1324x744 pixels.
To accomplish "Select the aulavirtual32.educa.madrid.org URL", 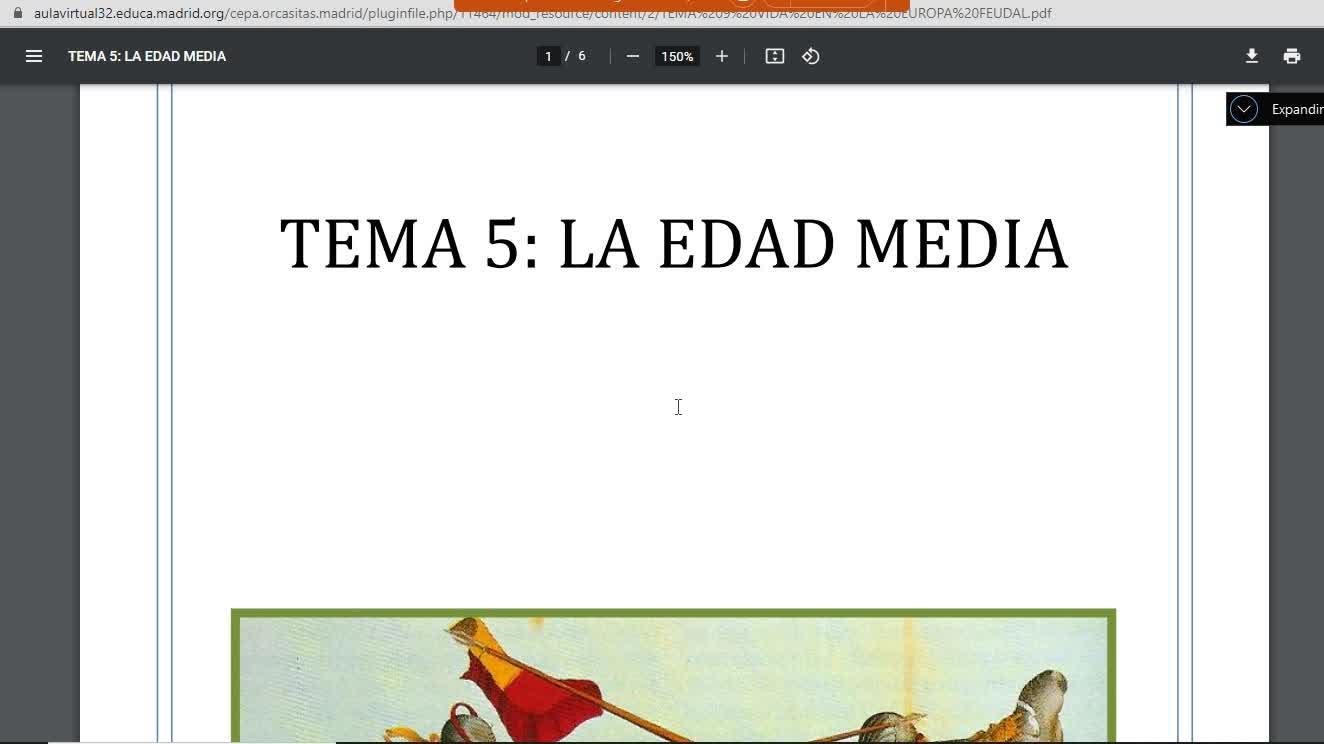I will (x=542, y=13).
